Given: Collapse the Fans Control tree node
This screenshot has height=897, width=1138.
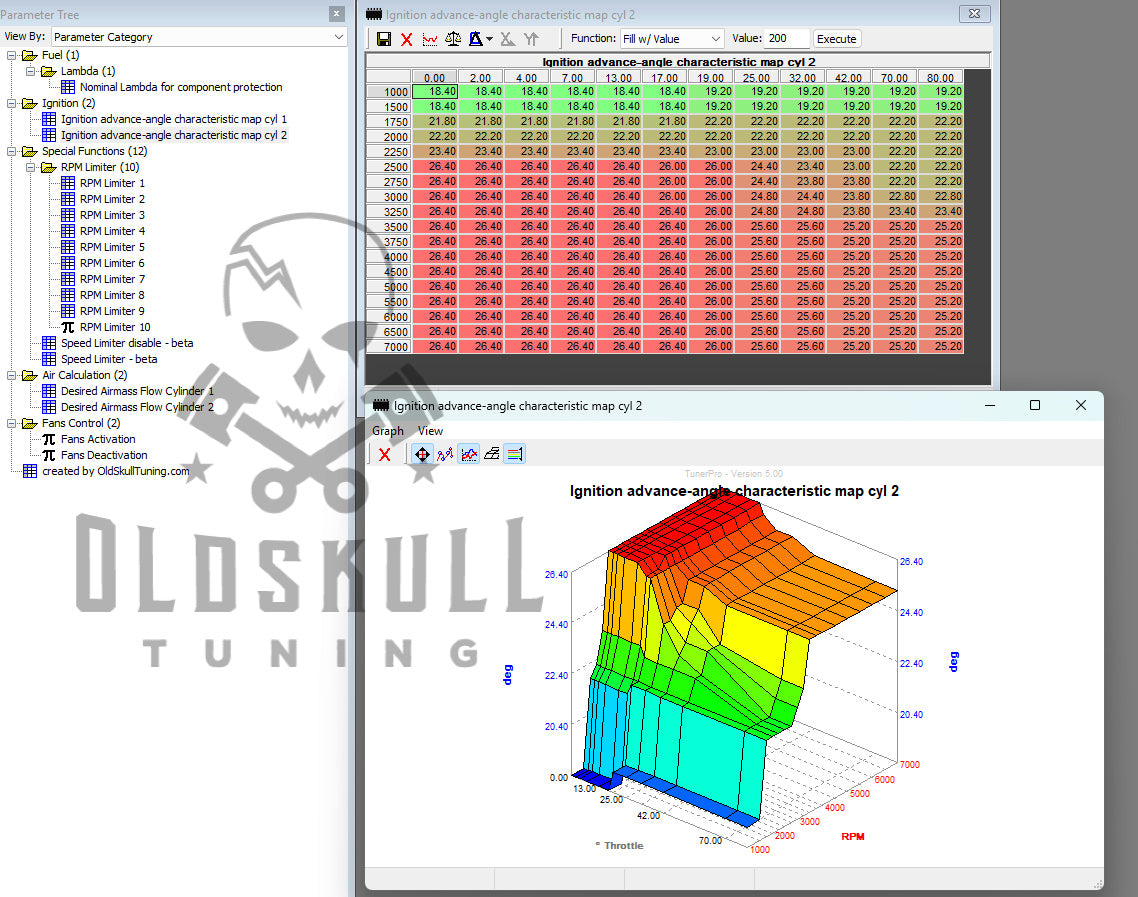Looking at the screenshot, I should [x=12, y=423].
